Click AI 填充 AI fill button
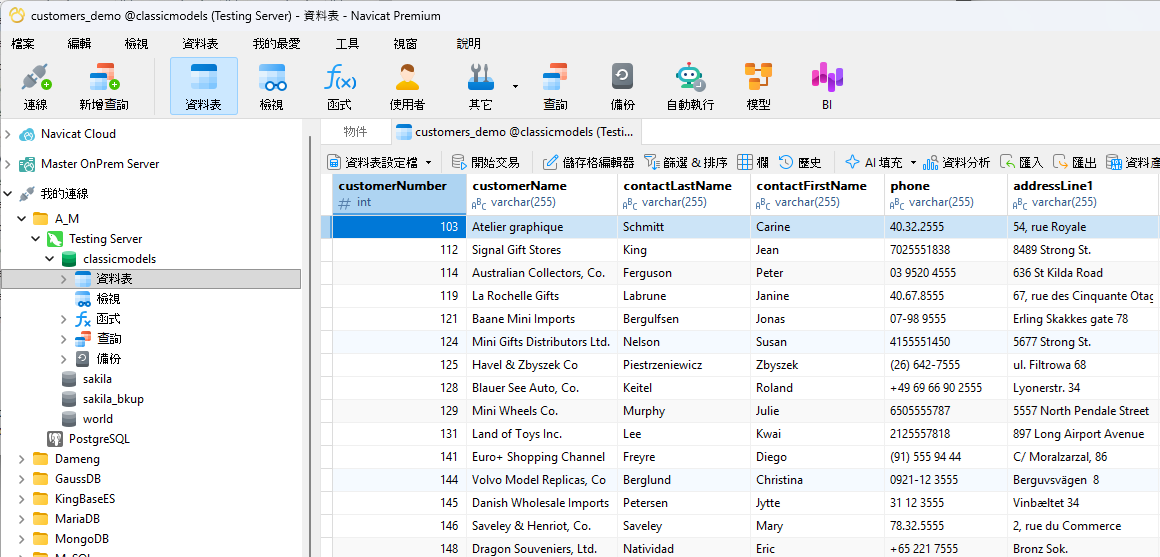Image resolution: width=1160 pixels, height=557 pixels. coord(874,162)
